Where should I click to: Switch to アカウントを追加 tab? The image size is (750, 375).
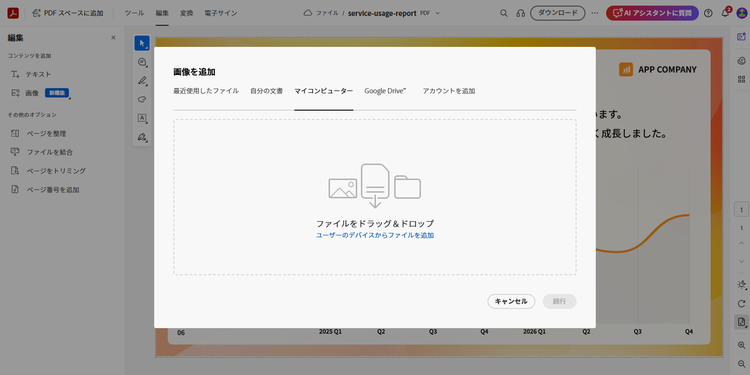tap(449, 91)
